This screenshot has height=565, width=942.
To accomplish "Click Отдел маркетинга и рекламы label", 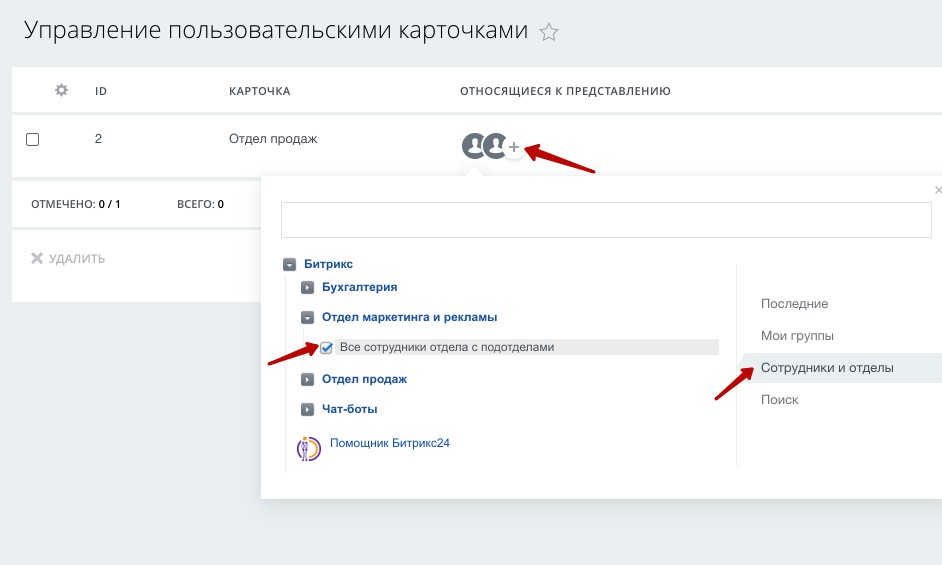I will tap(409, 317).
